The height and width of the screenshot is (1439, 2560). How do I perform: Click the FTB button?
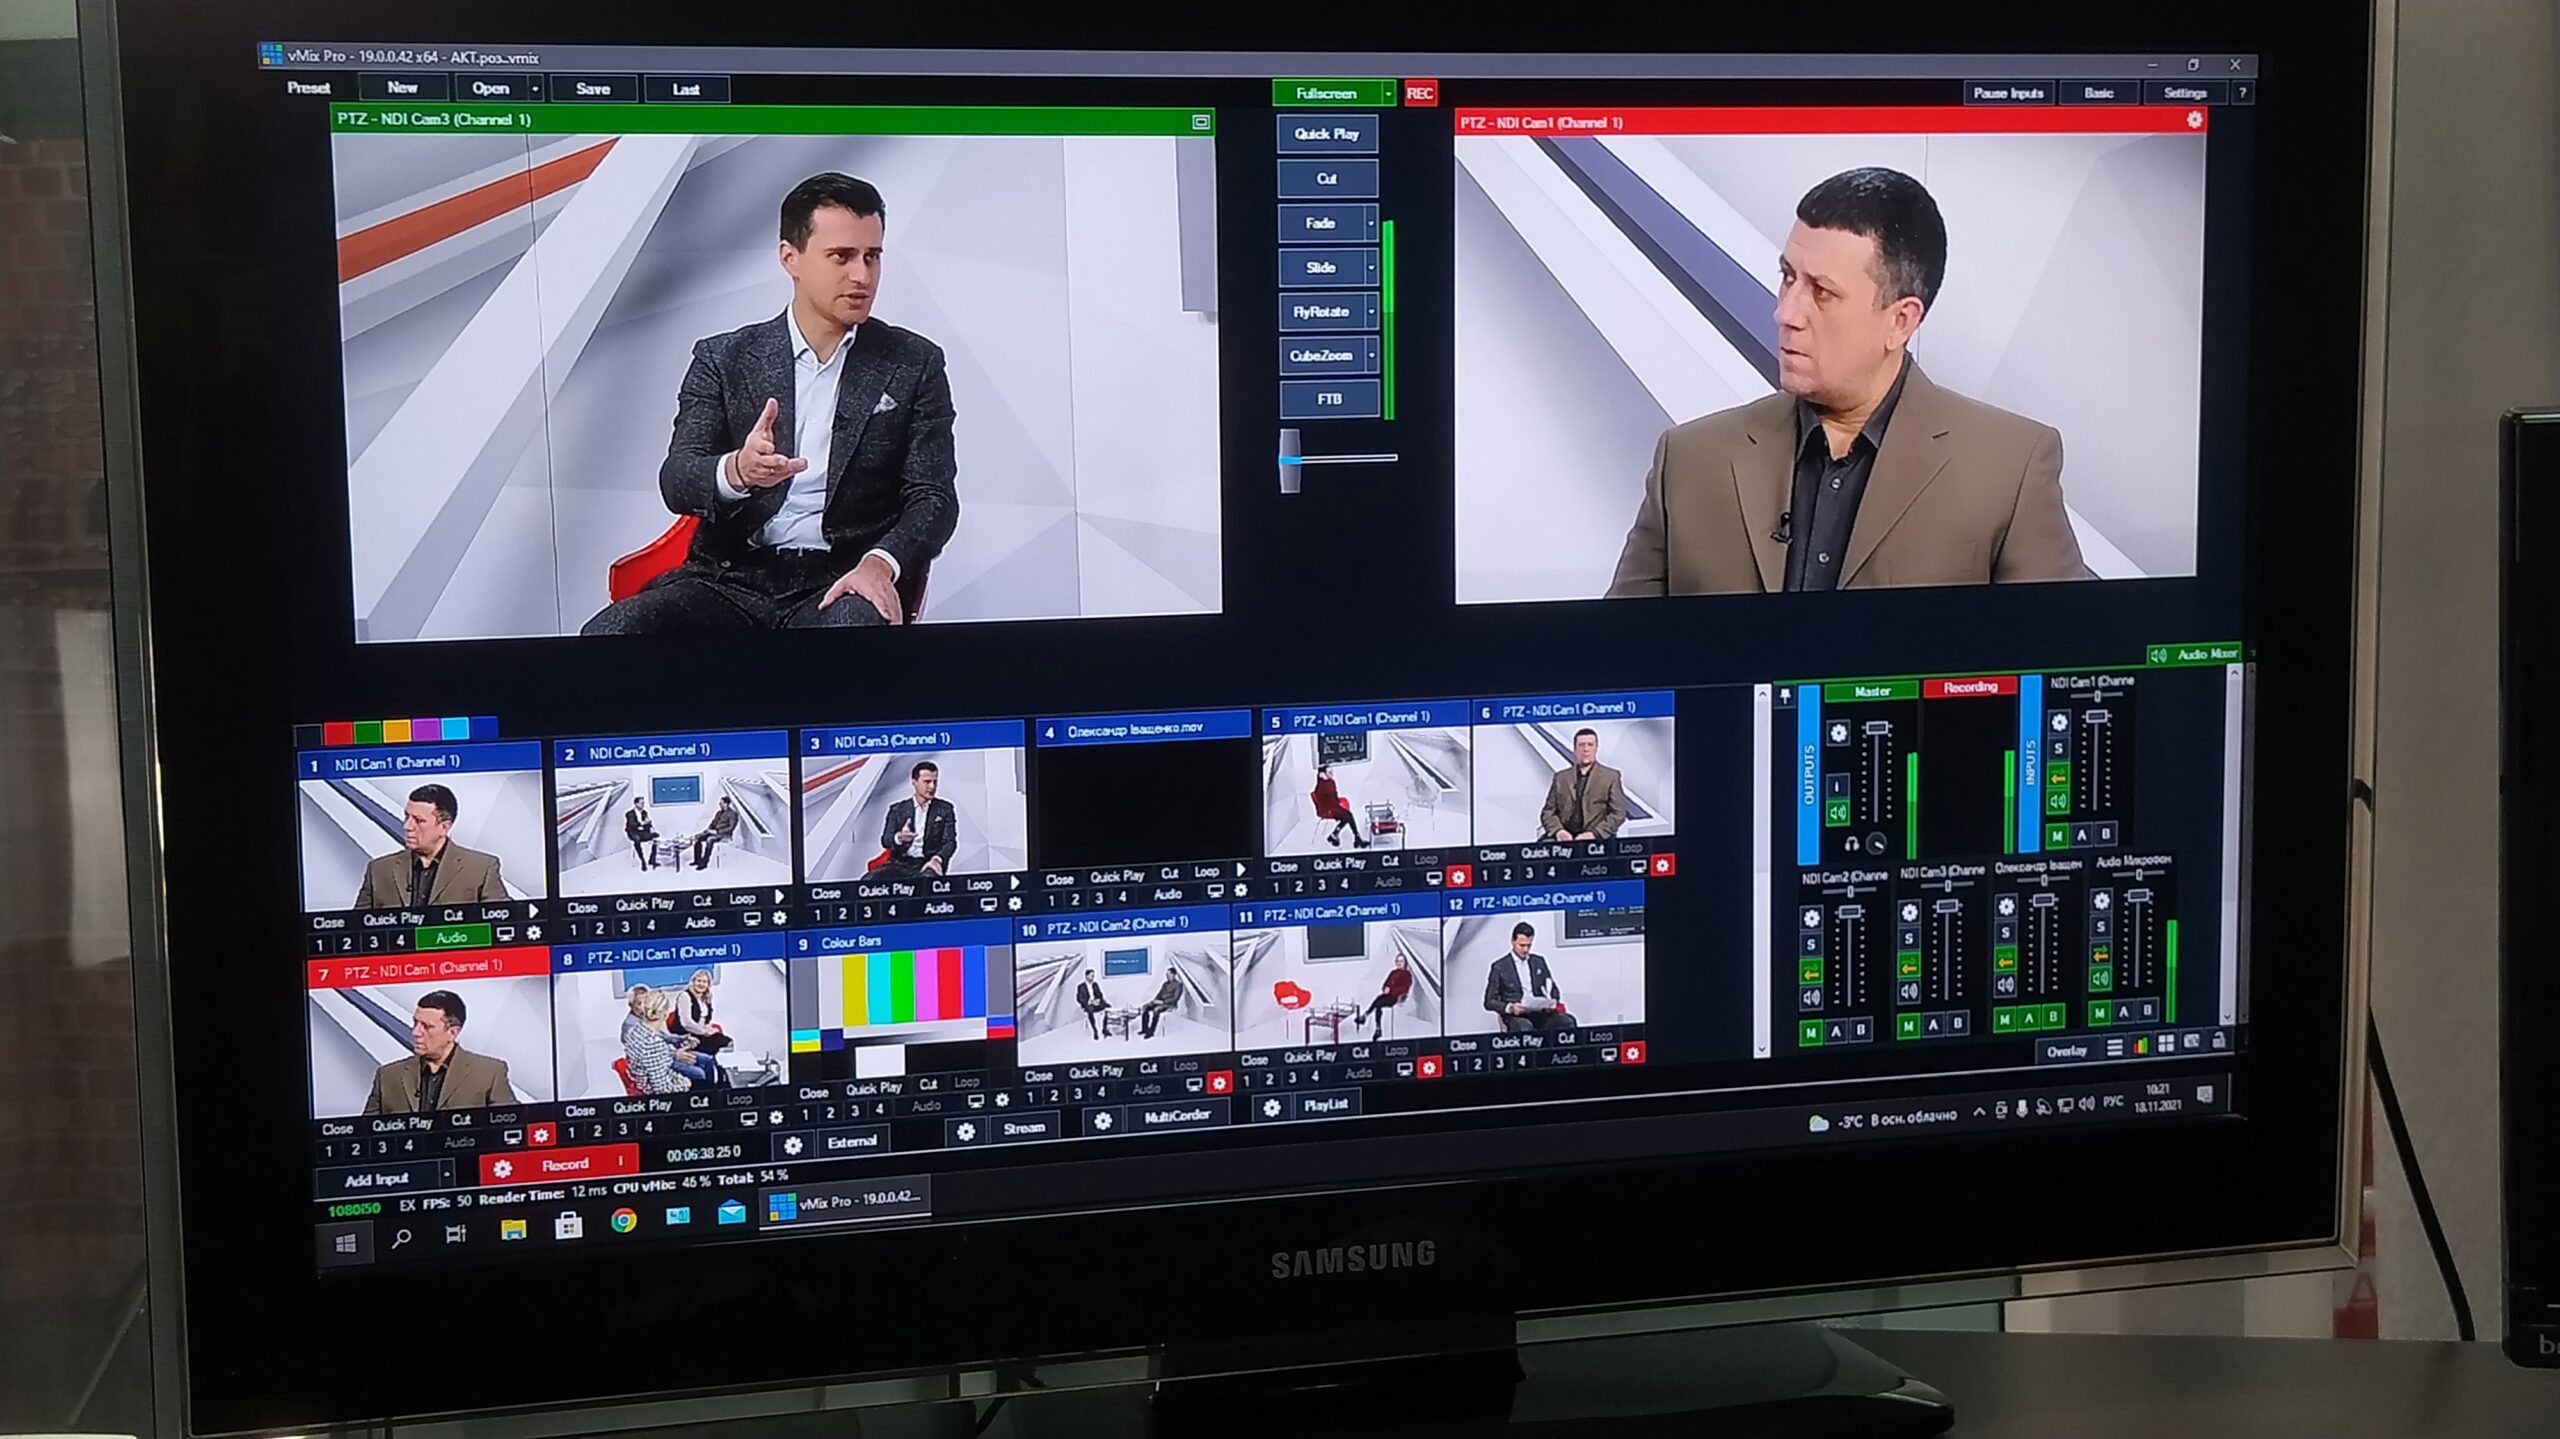(1329, 399)
